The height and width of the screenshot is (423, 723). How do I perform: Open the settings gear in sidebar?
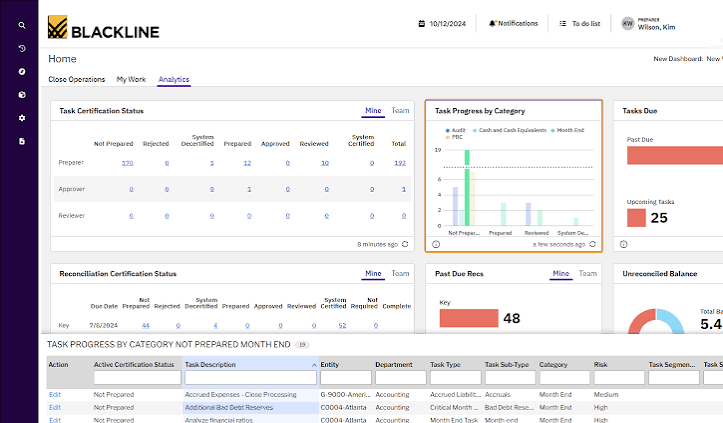pos(22,118)
